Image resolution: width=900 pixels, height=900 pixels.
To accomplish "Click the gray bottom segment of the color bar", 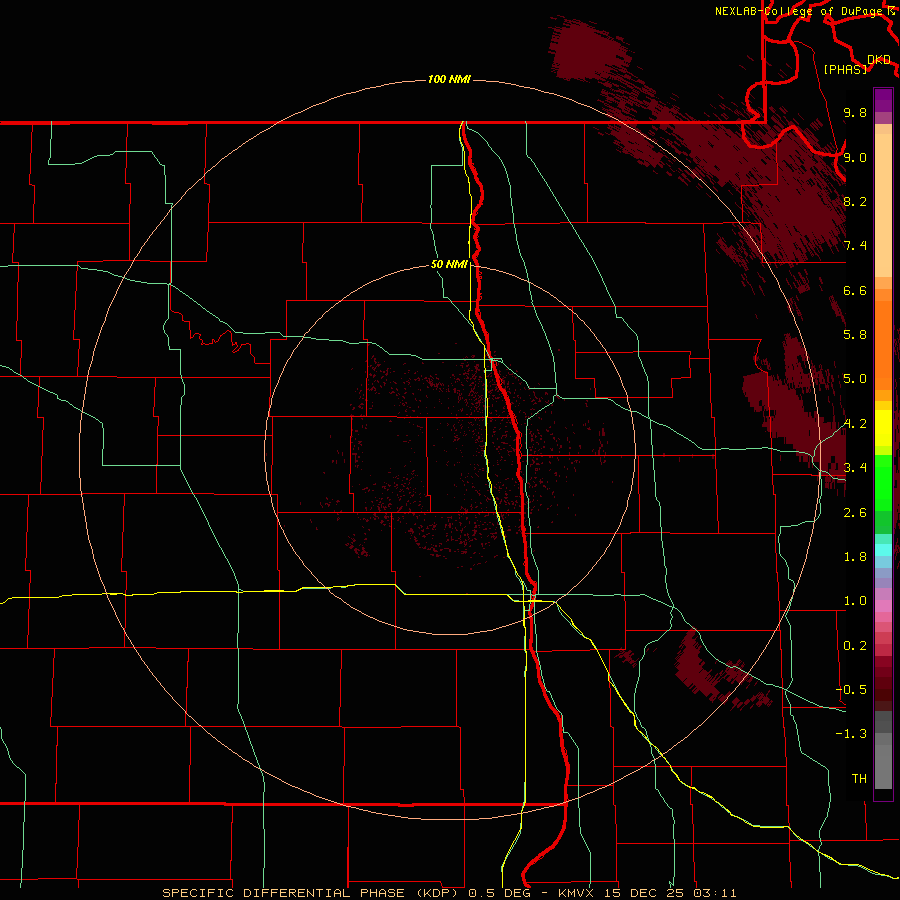I will click(883, 761).
